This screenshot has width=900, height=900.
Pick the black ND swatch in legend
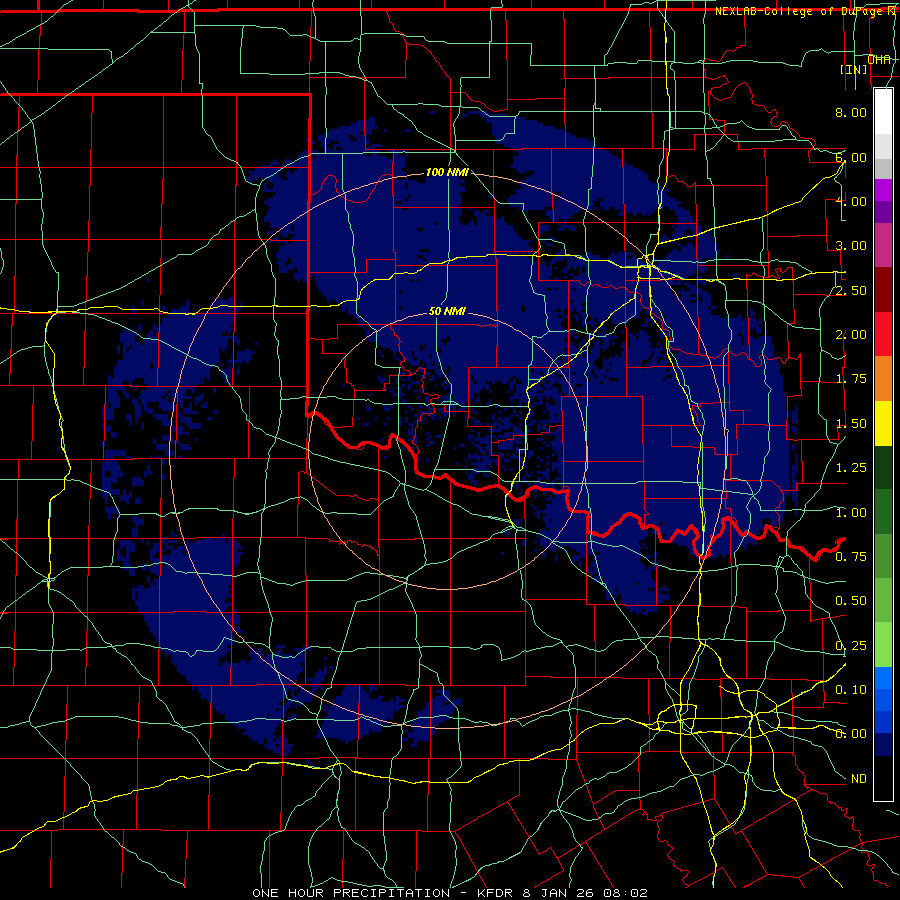tap(883, 778)
